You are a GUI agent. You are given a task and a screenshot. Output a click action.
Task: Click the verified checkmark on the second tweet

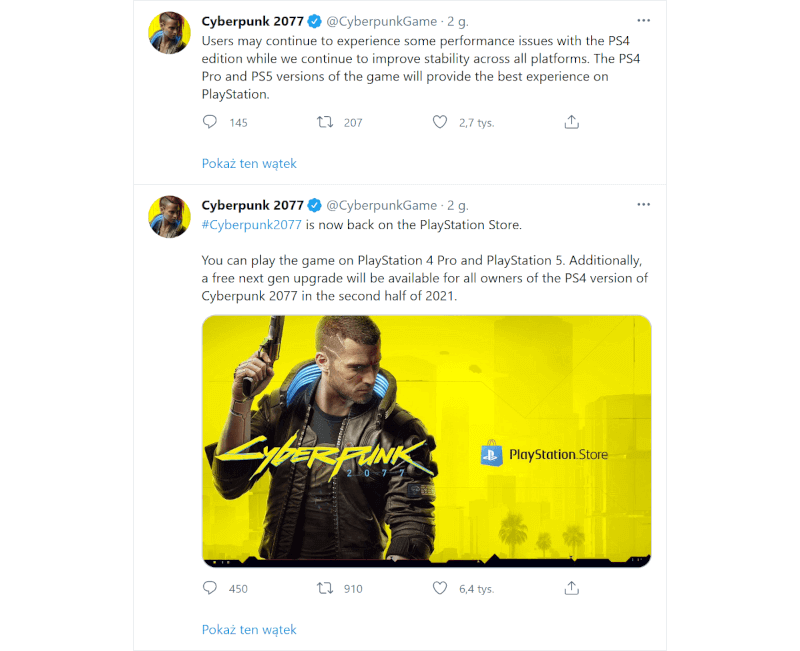coord(314,205)
